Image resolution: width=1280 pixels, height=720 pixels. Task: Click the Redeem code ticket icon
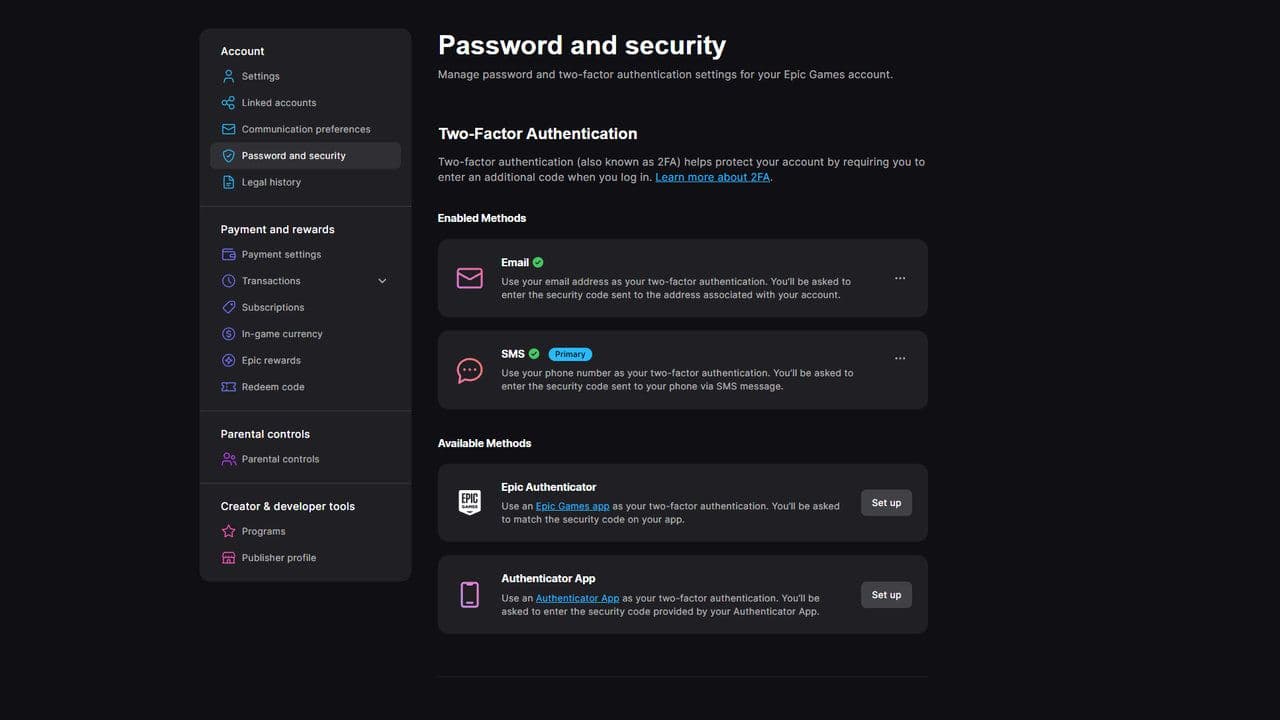tap(228, 387)
